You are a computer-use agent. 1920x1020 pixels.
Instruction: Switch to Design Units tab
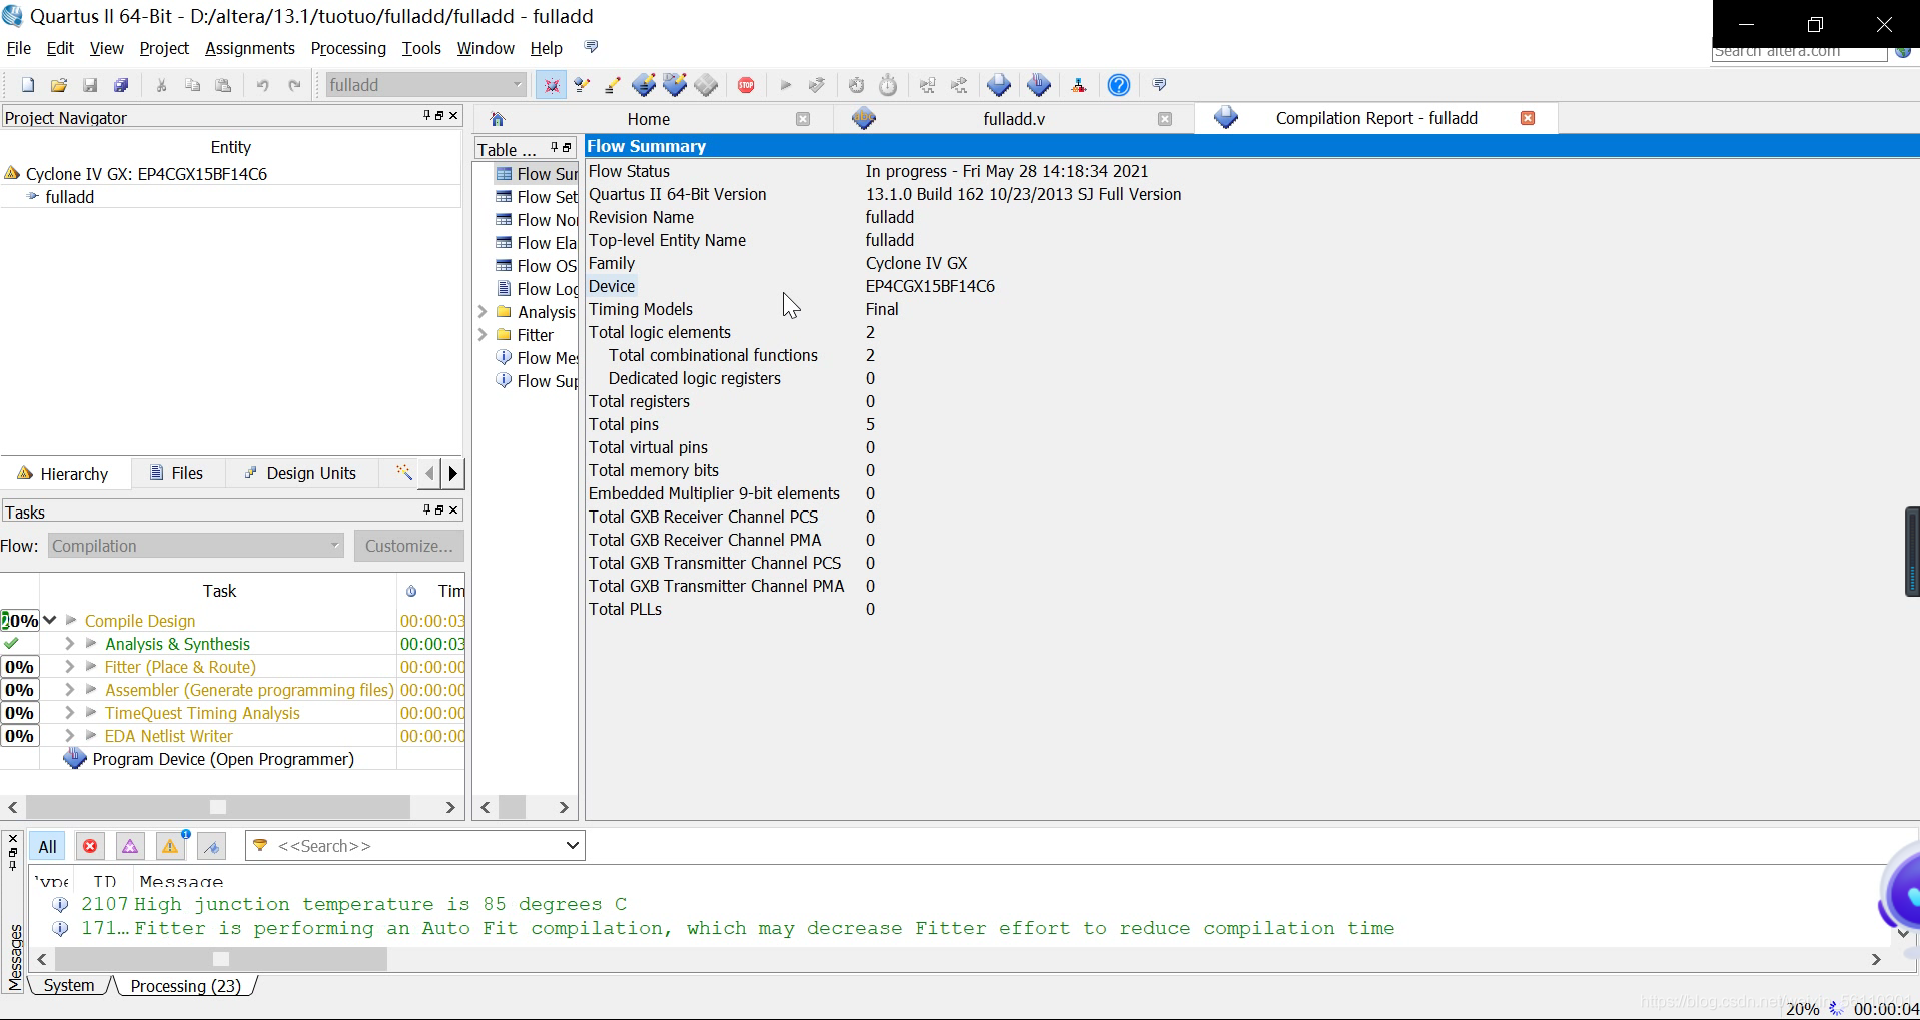point(300,473)
